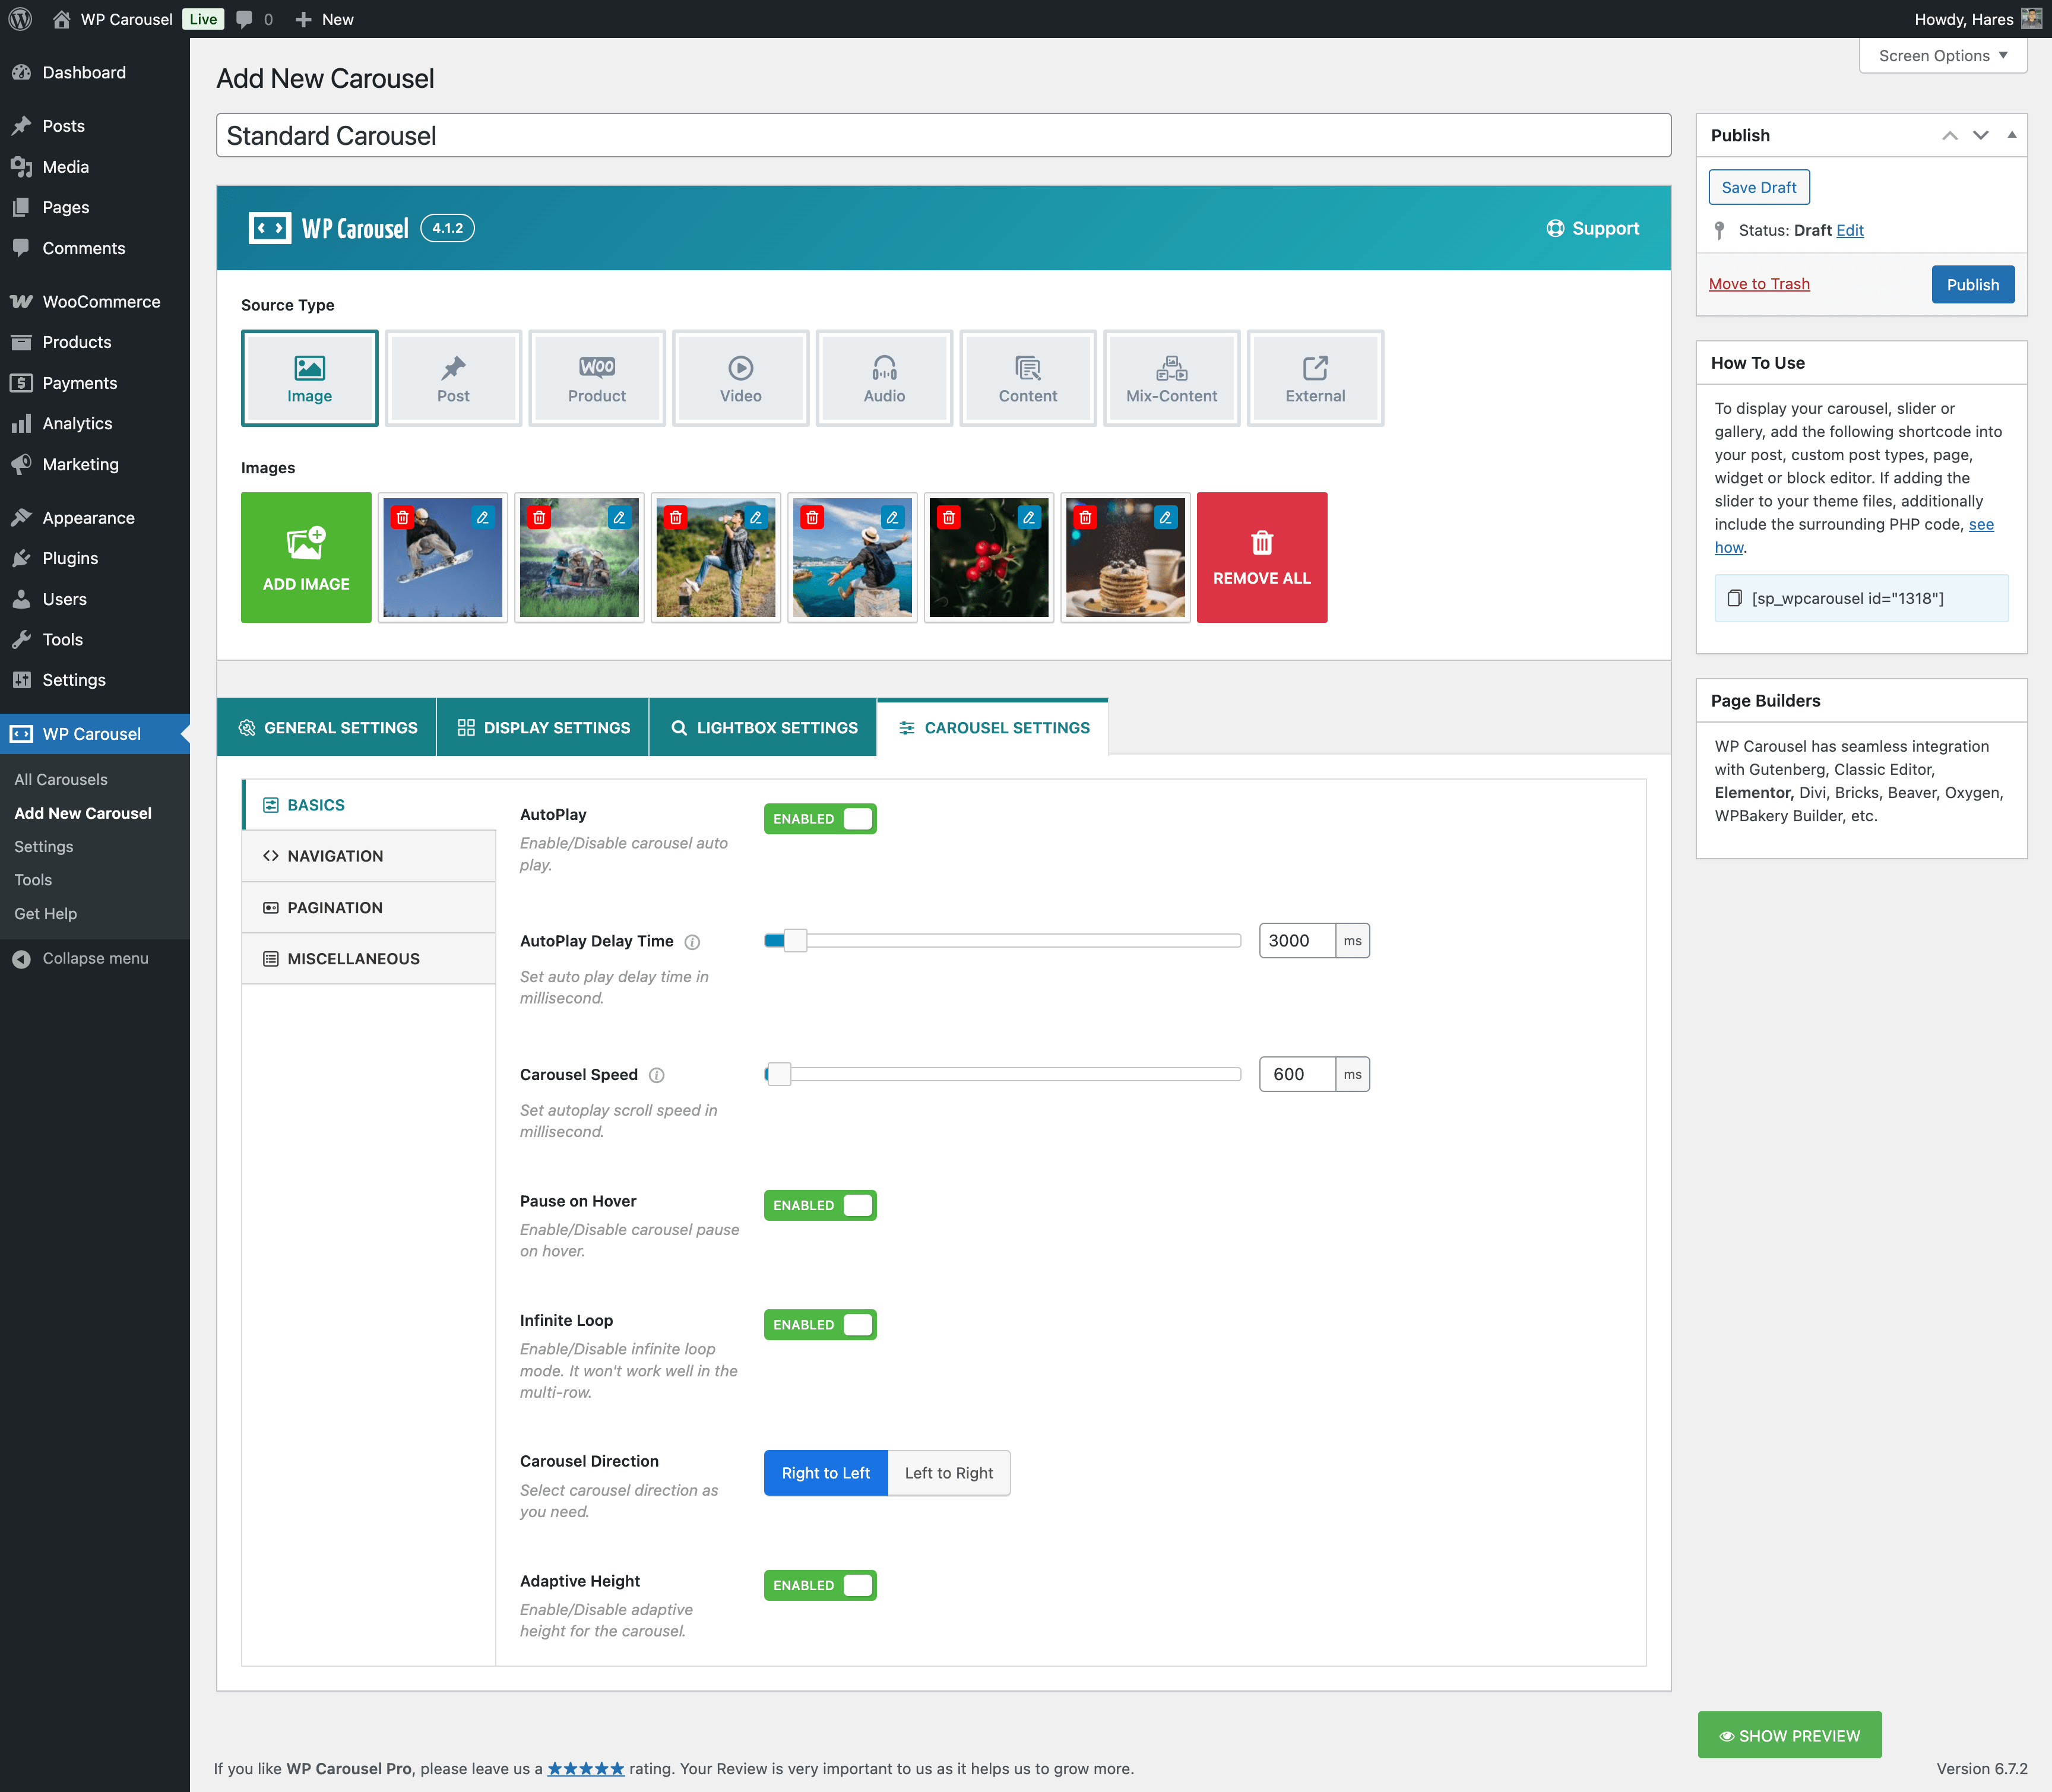Copy the sp_wpcarousel shortcode icon
The width and height of the screenshot is (2052, 1792).
(1735, 598)
